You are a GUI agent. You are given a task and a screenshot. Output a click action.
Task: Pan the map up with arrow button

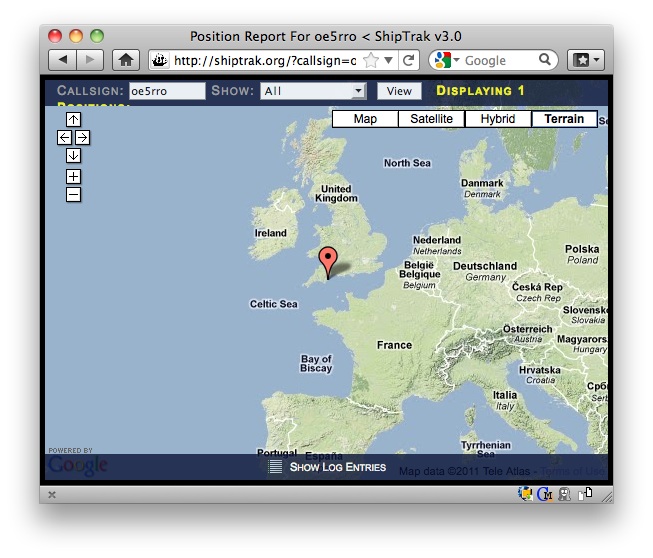pos(73,120)
